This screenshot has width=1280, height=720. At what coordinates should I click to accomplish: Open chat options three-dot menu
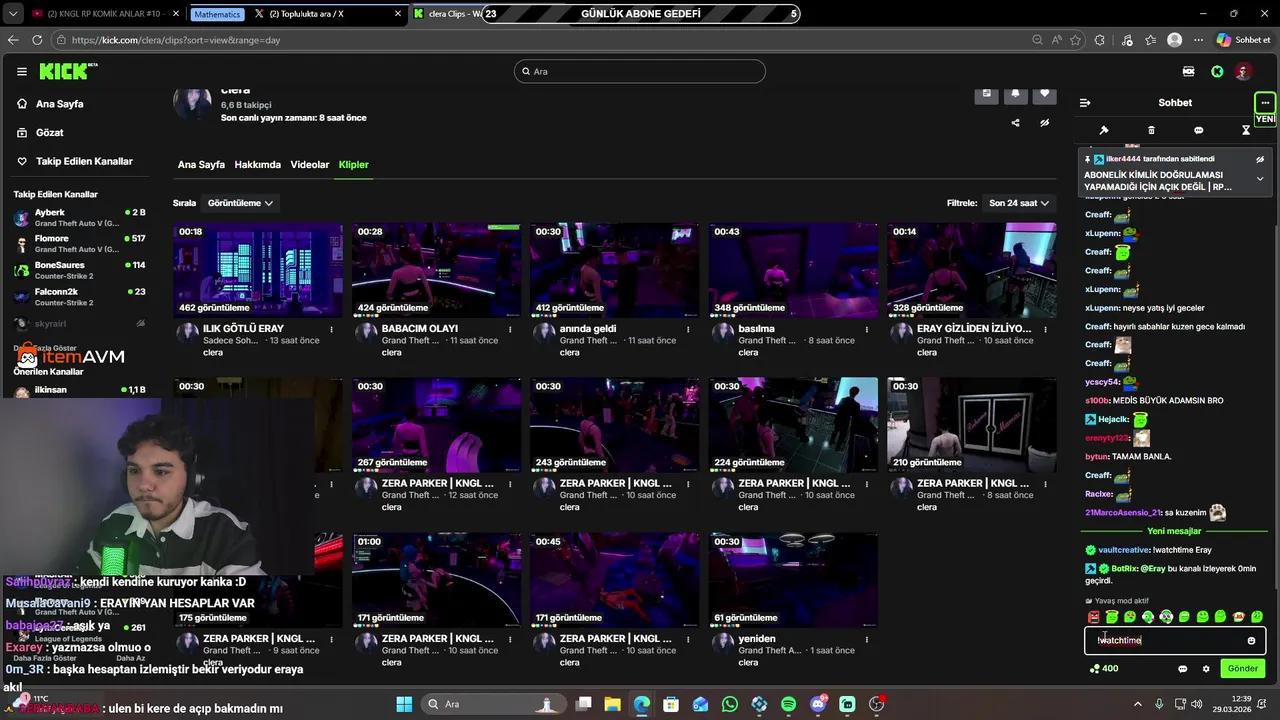point(1265,102)
